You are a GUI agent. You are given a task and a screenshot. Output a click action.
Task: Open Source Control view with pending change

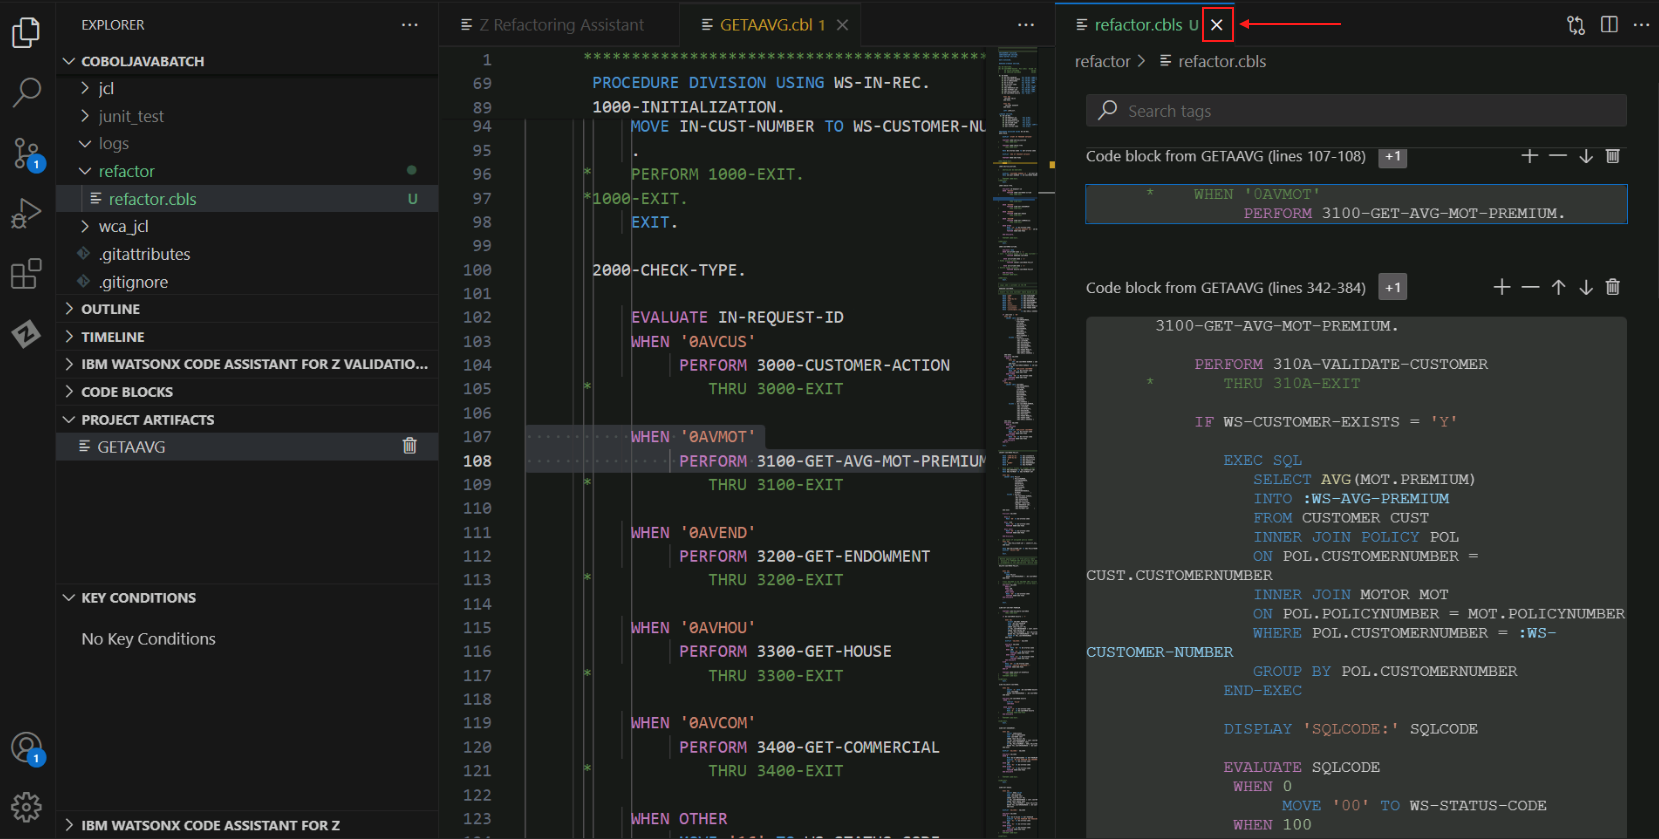26,153
